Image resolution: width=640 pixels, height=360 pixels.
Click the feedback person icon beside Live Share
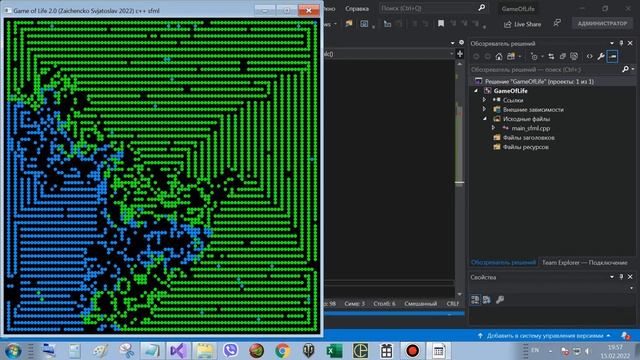pyautogui.click(x=557, y=24)
